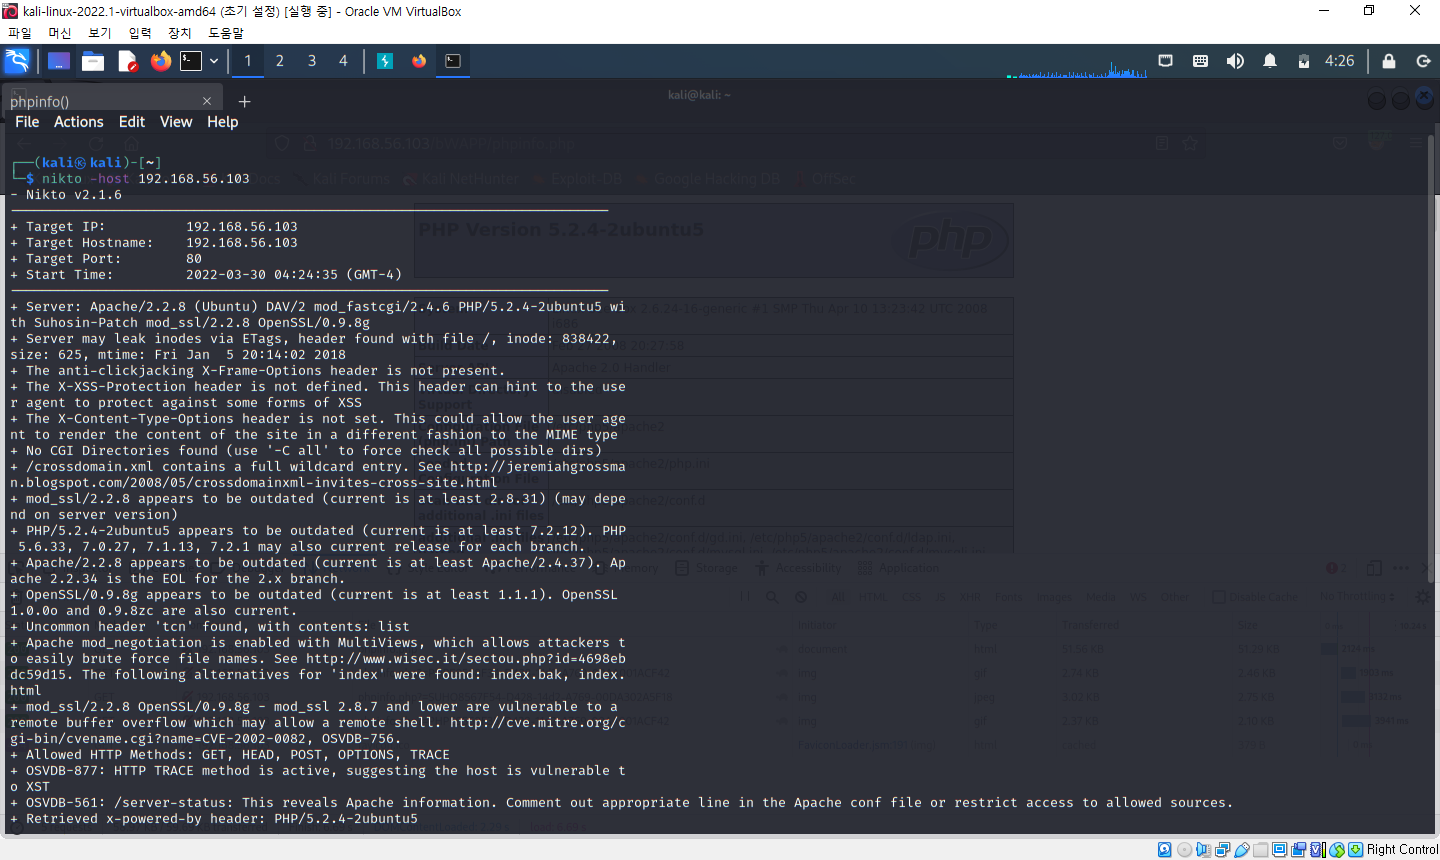
Task: Open VirtualBox 머신 menu
Action: pyautogui.click(x=60, y=33)
